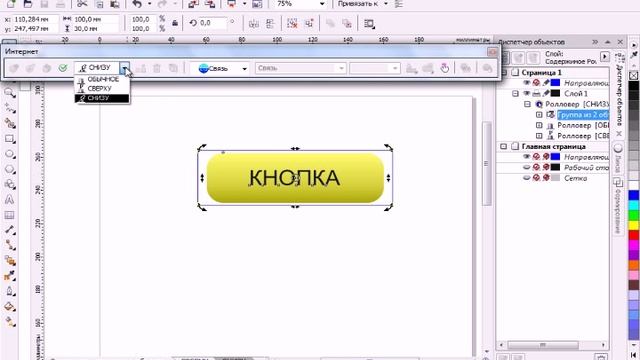Image resolution: width=640 pixels, height=360 pixels.
Task: Open the Привязать к dropdown
Action: pos(386,4)
